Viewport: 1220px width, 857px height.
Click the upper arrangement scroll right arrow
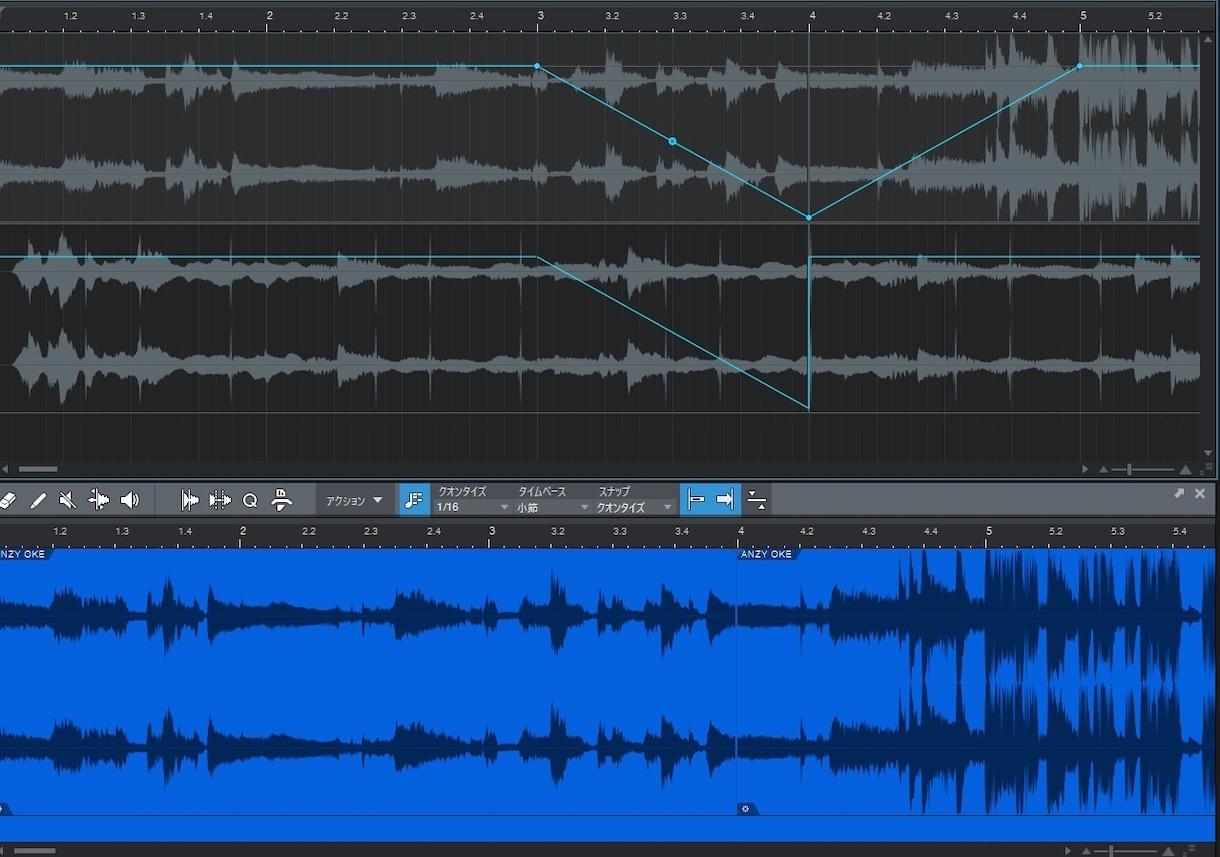click(x=1085, y=469)
